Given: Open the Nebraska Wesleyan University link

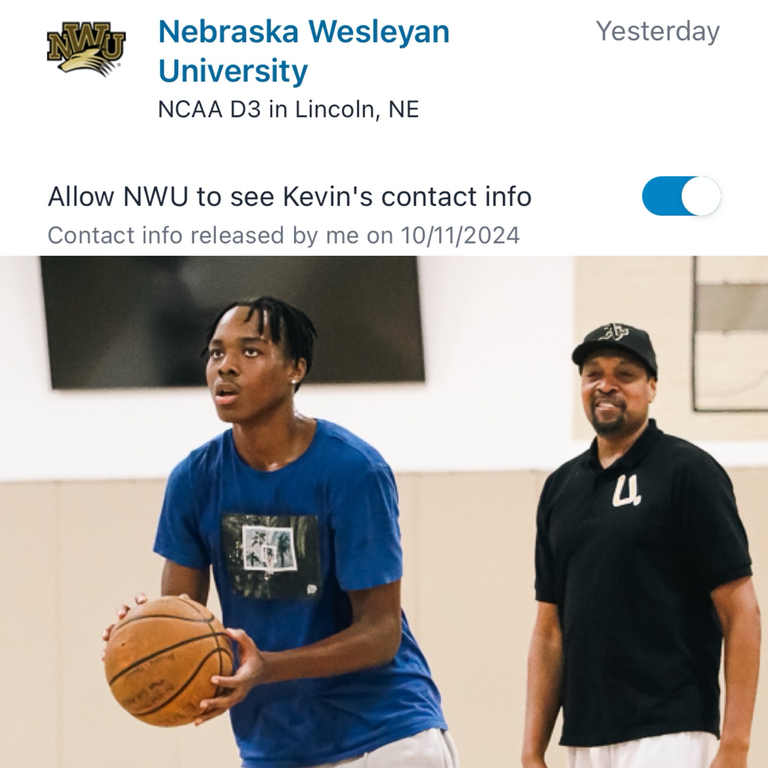Looking at the screenshot, I should point(304,51).
